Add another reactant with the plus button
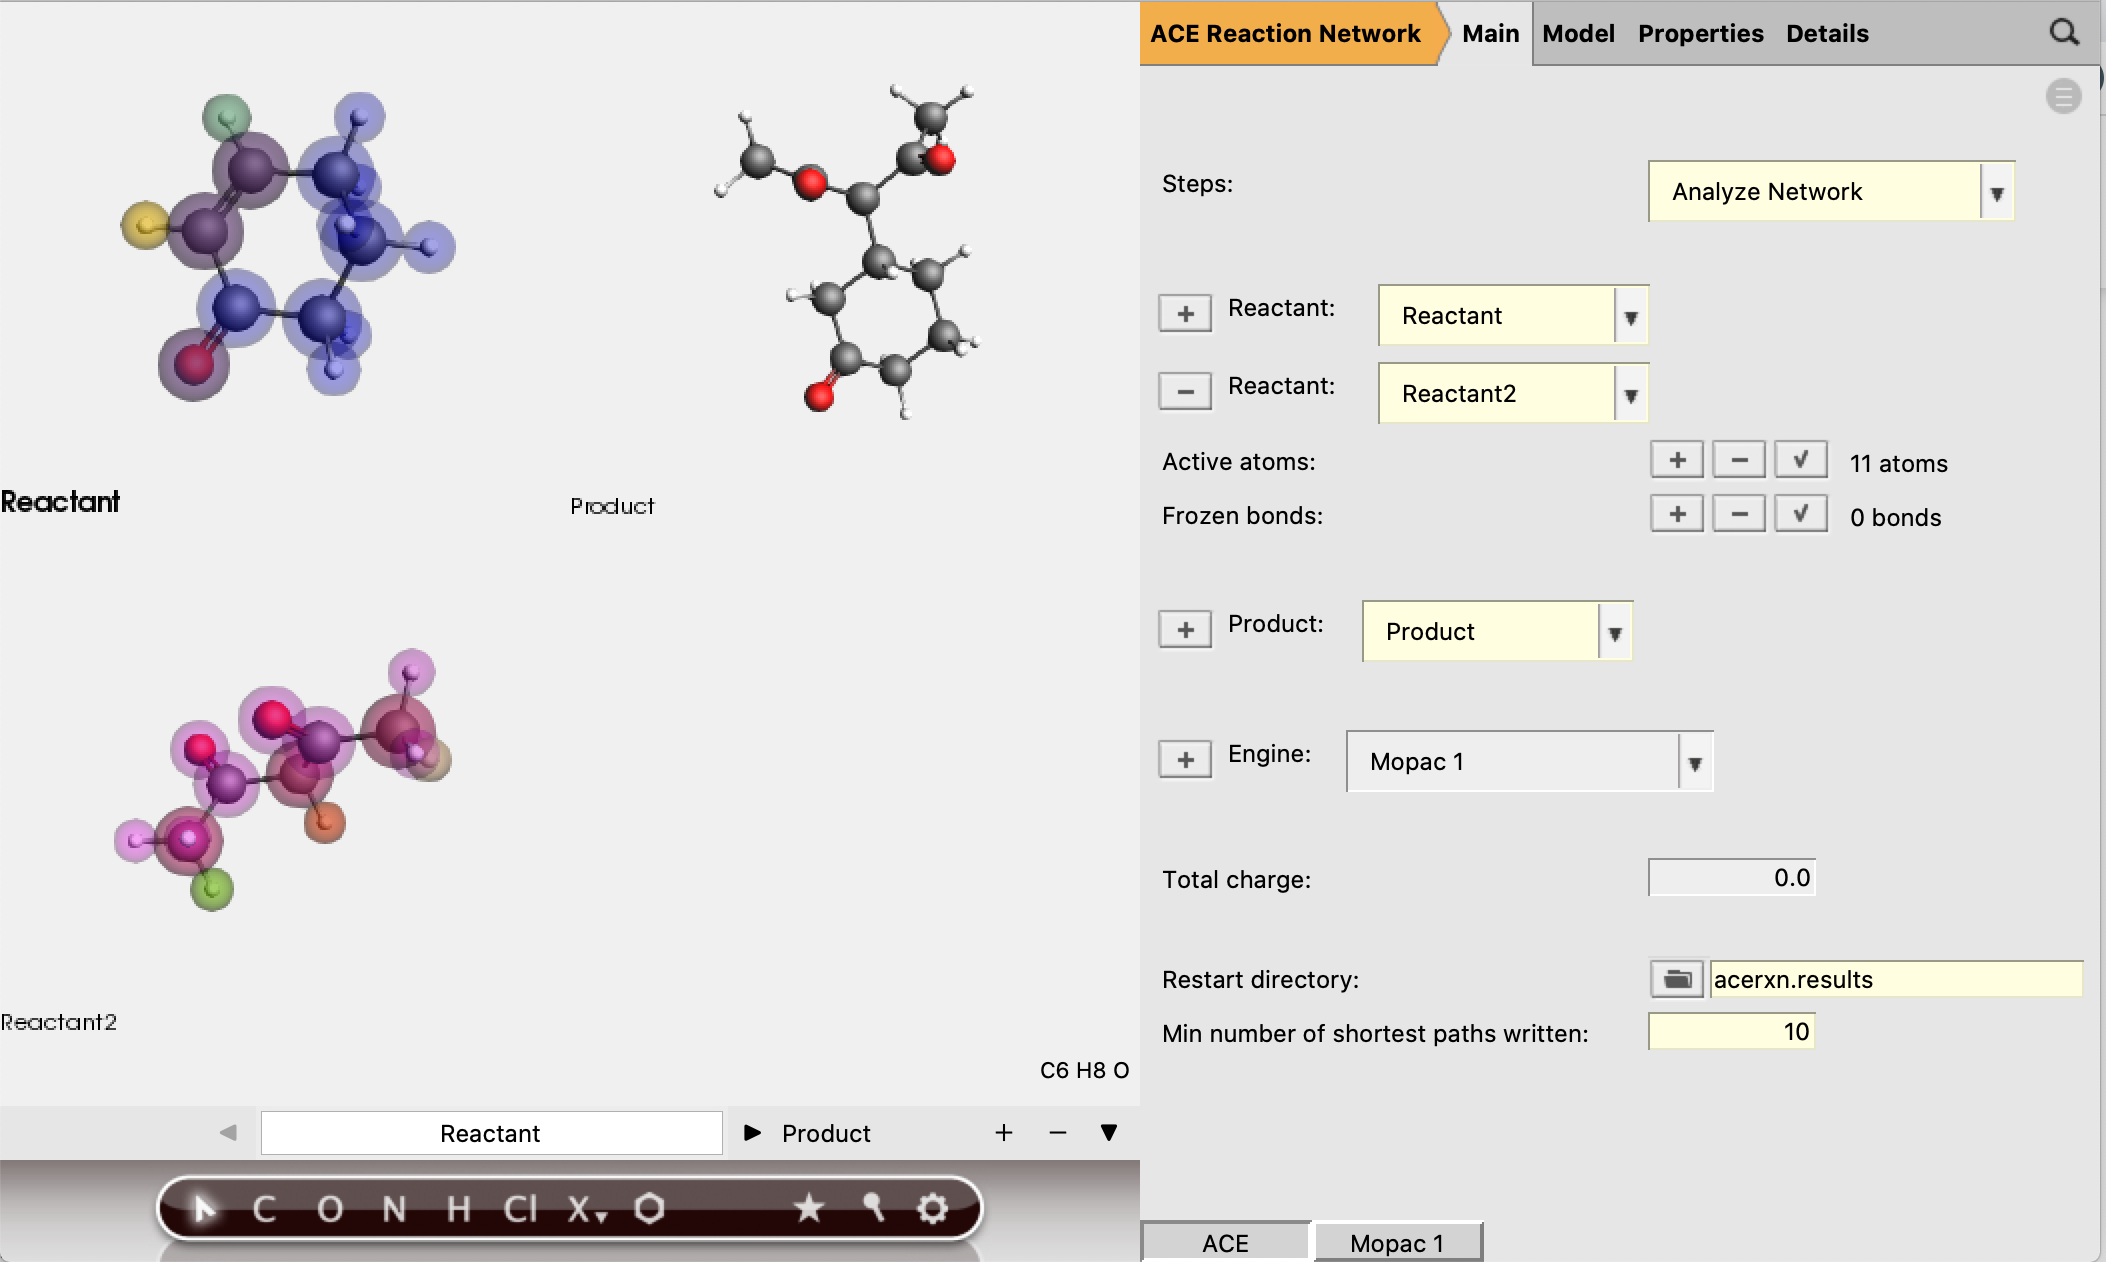Viewport: 2106px width, 1262px height. (1185, 312)
